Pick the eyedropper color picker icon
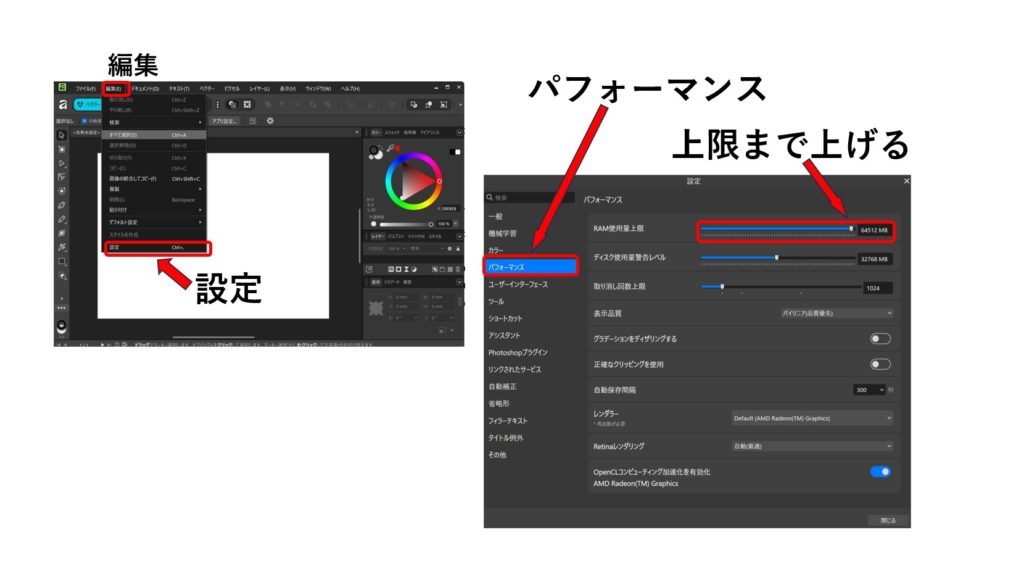The height and width of the screenshot is (569, 1024). [x=390, y=148]
